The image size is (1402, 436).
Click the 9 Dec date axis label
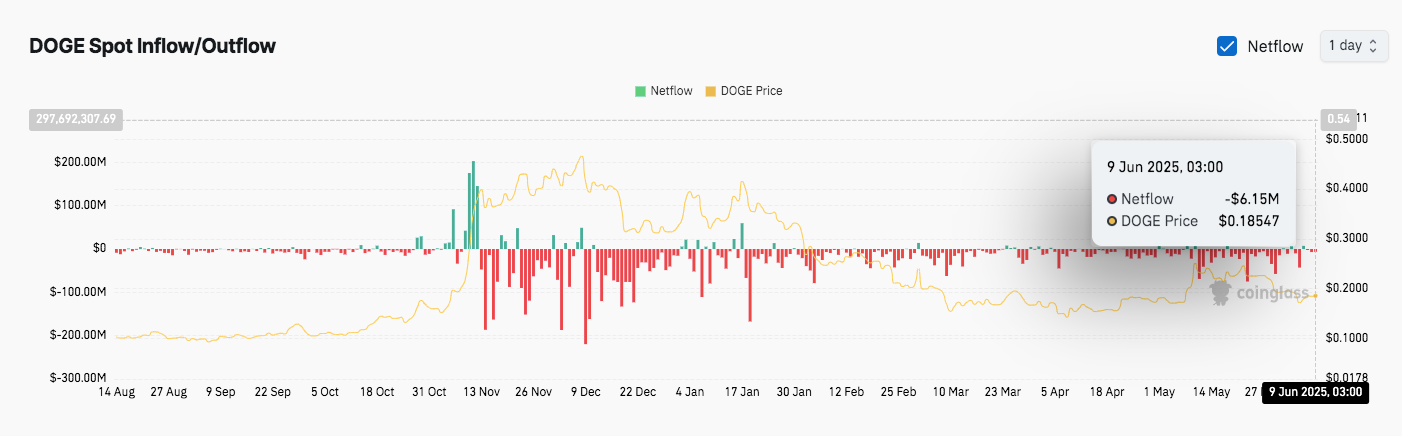point(586,391)
